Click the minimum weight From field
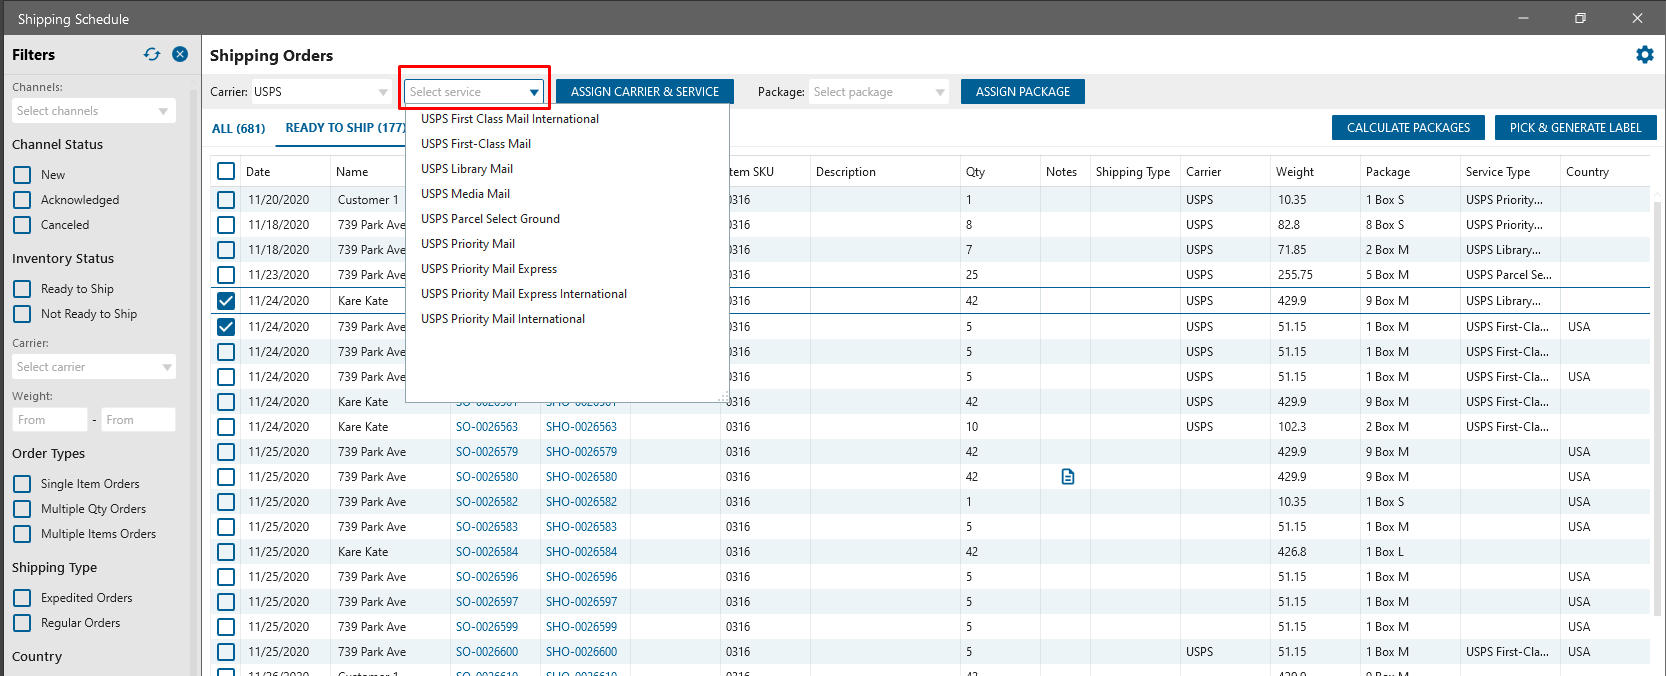 pos(50,420)
